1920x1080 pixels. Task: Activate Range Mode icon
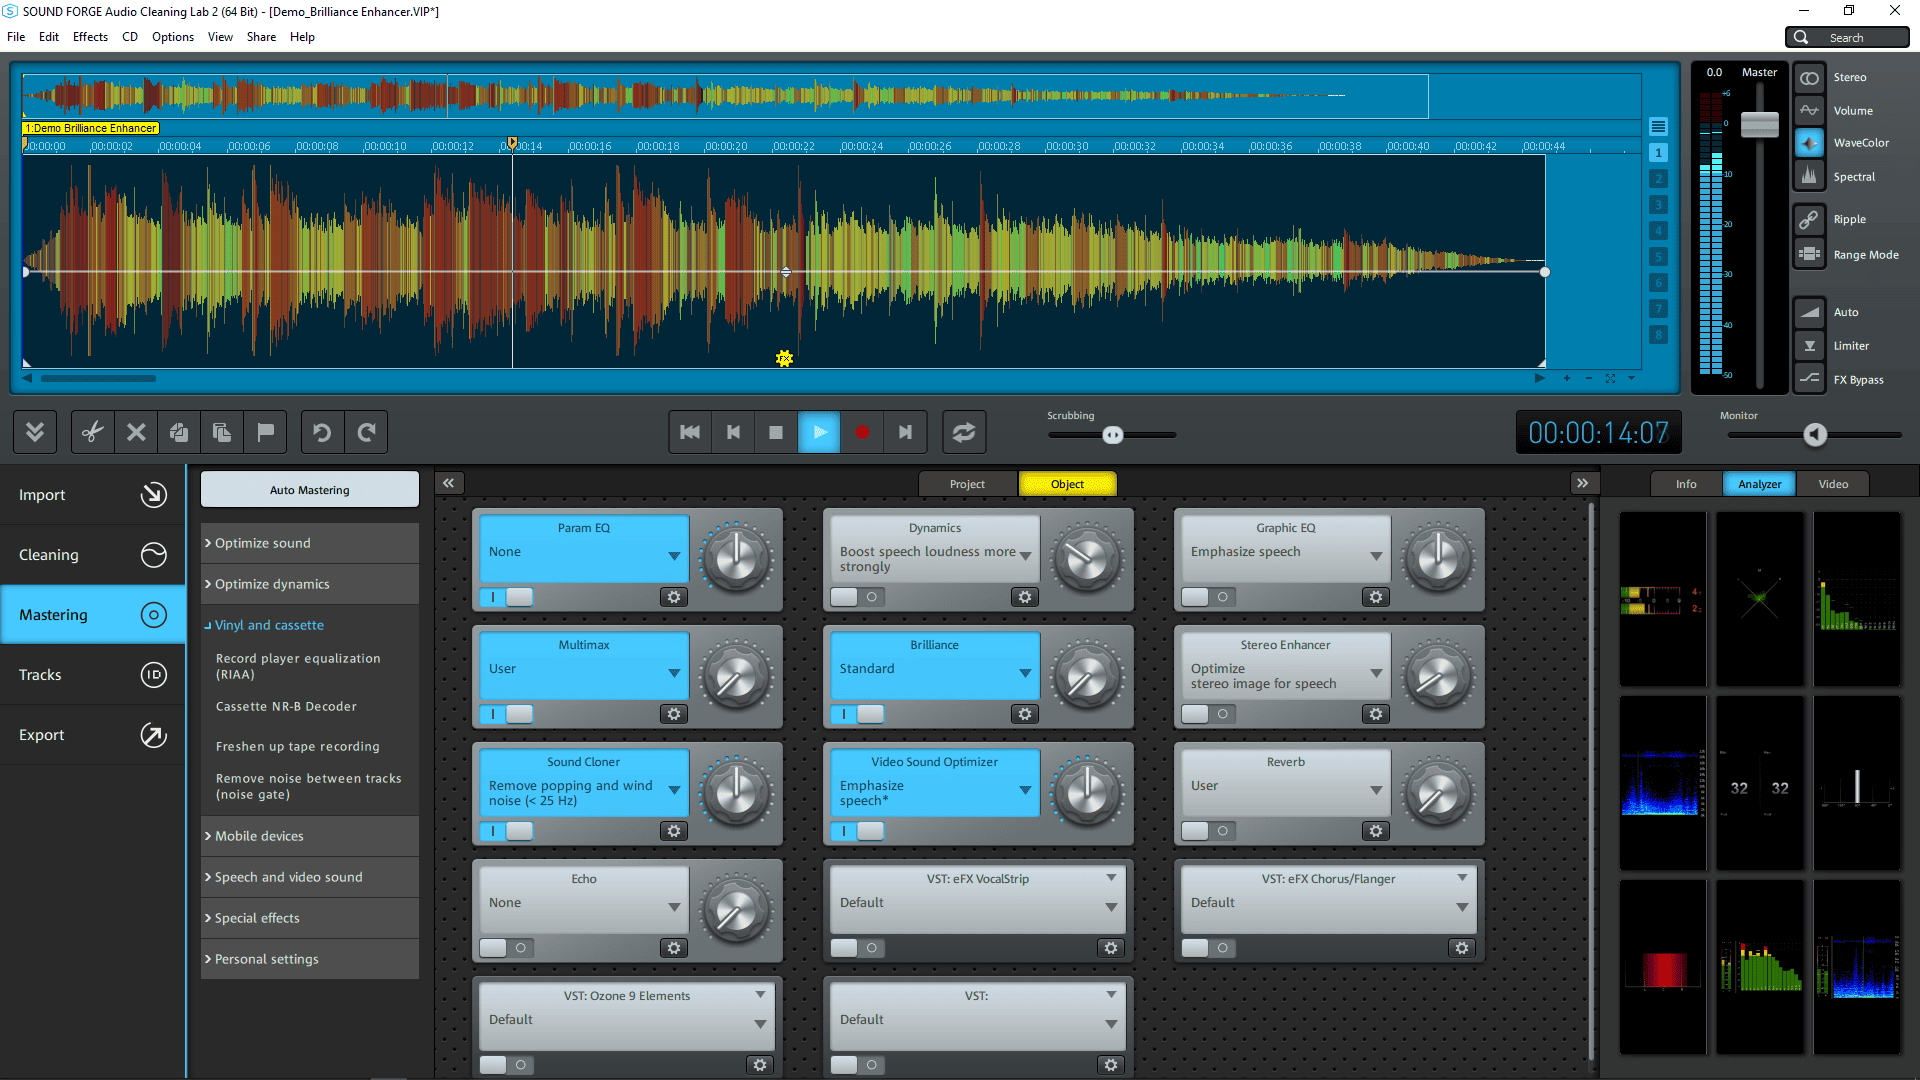[x=1809, y=254]
